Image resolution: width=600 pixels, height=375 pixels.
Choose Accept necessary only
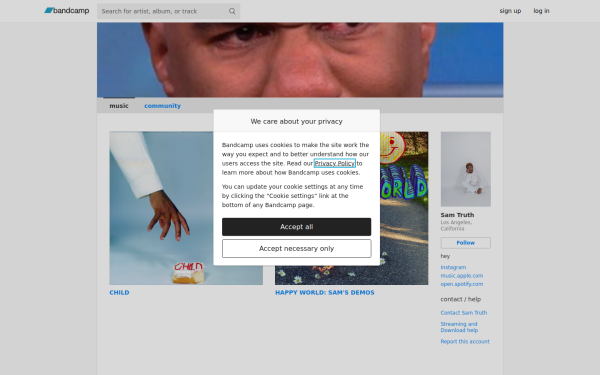[297, 249]
